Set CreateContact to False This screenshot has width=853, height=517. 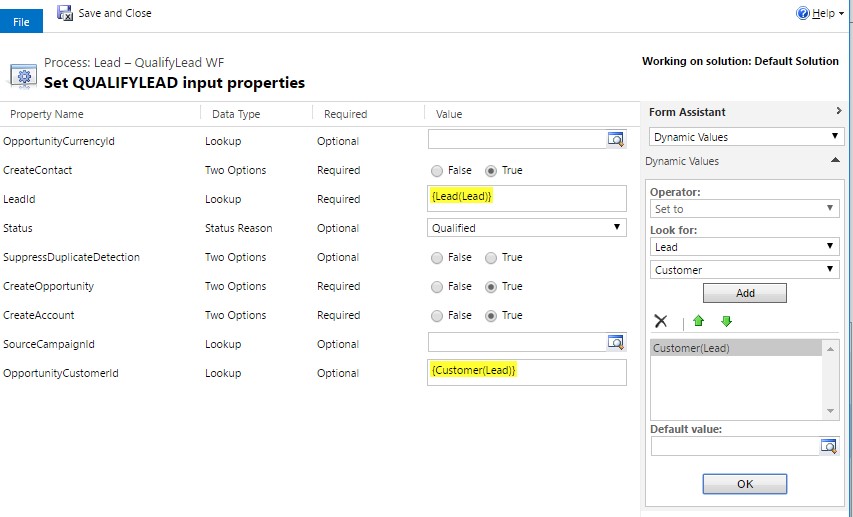438,170
